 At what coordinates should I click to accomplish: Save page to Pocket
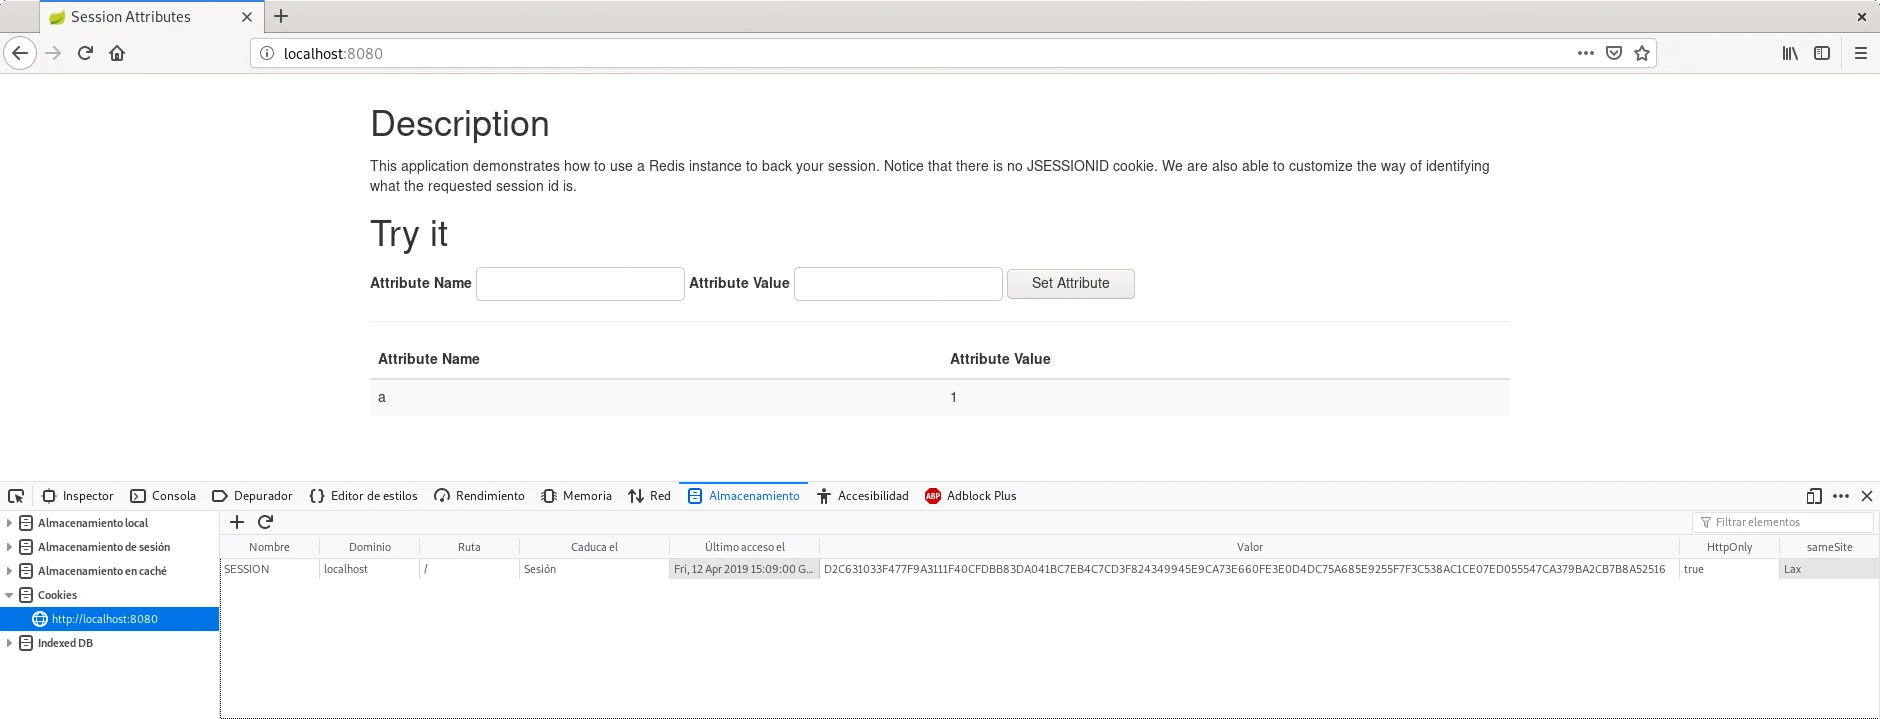pos(1613,53)
